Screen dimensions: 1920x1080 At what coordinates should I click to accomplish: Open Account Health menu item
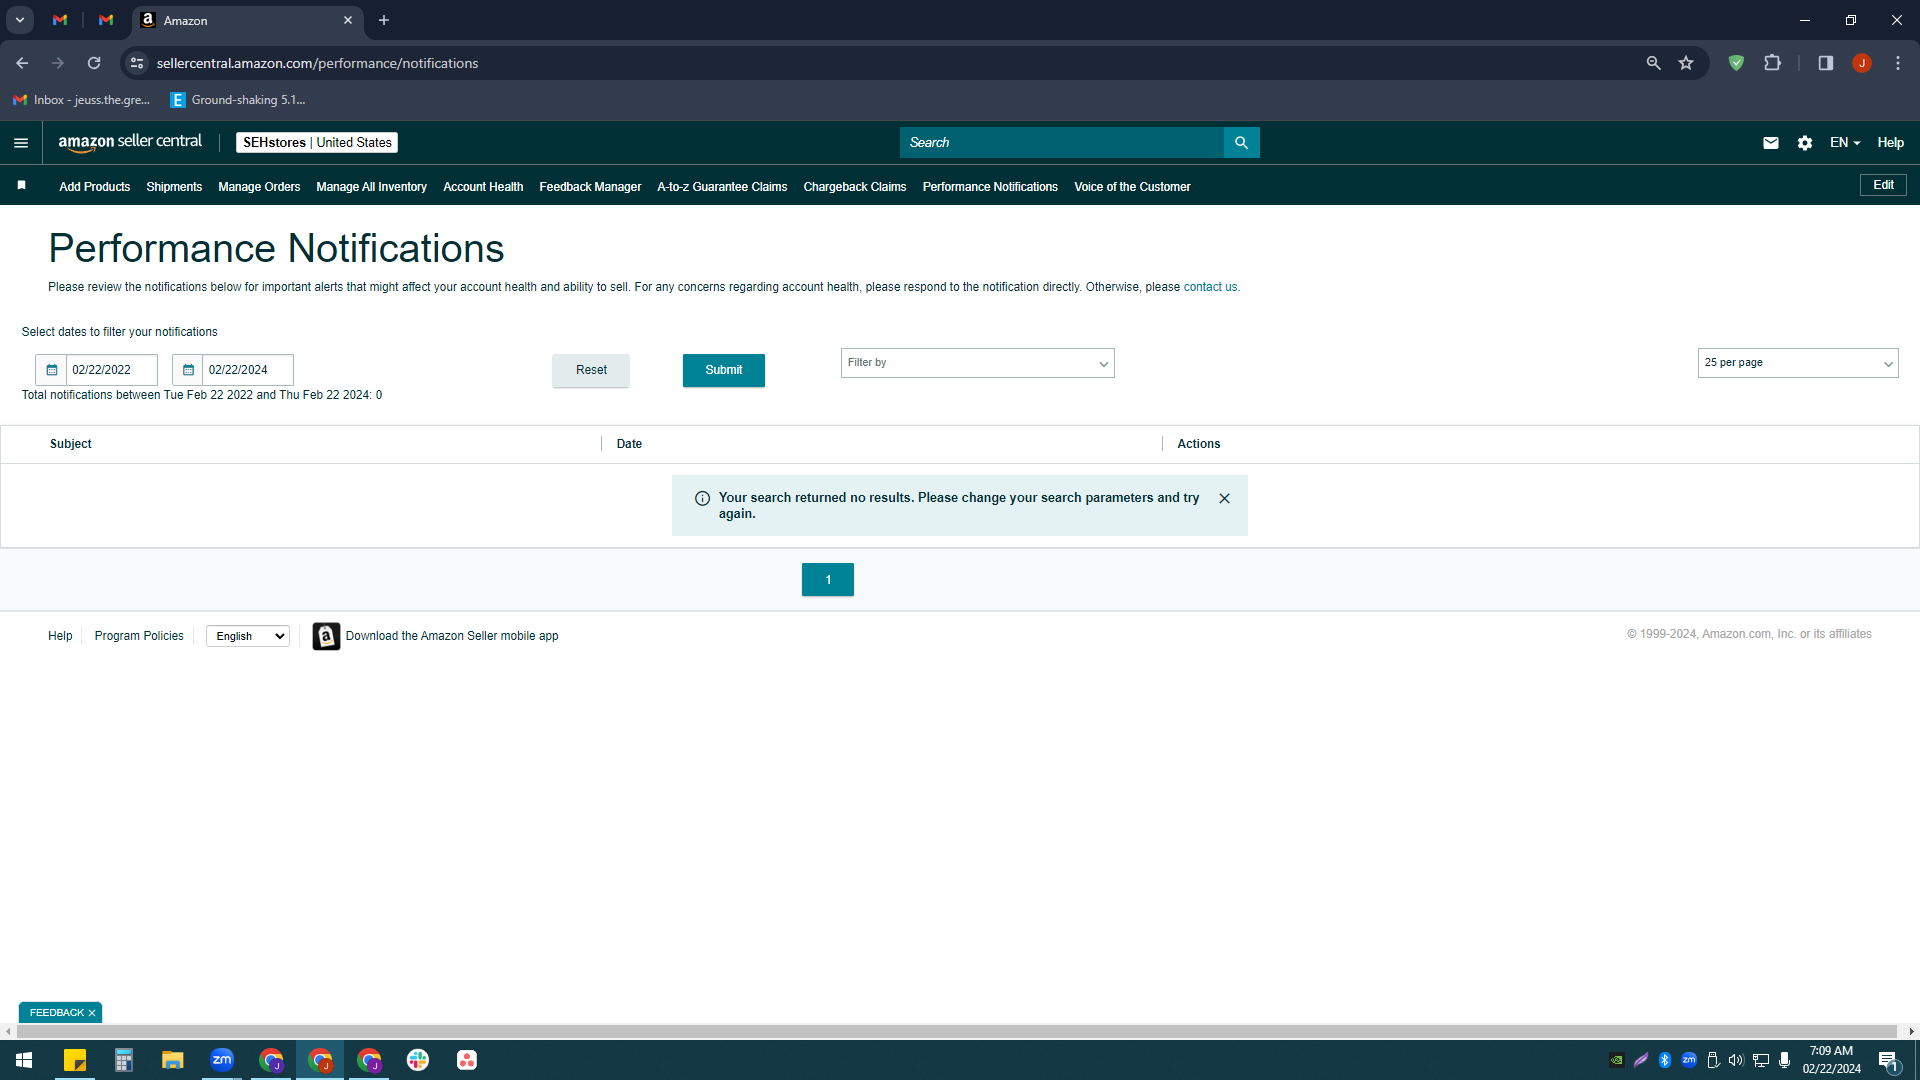pyautogui.click(x=483, y=187)
